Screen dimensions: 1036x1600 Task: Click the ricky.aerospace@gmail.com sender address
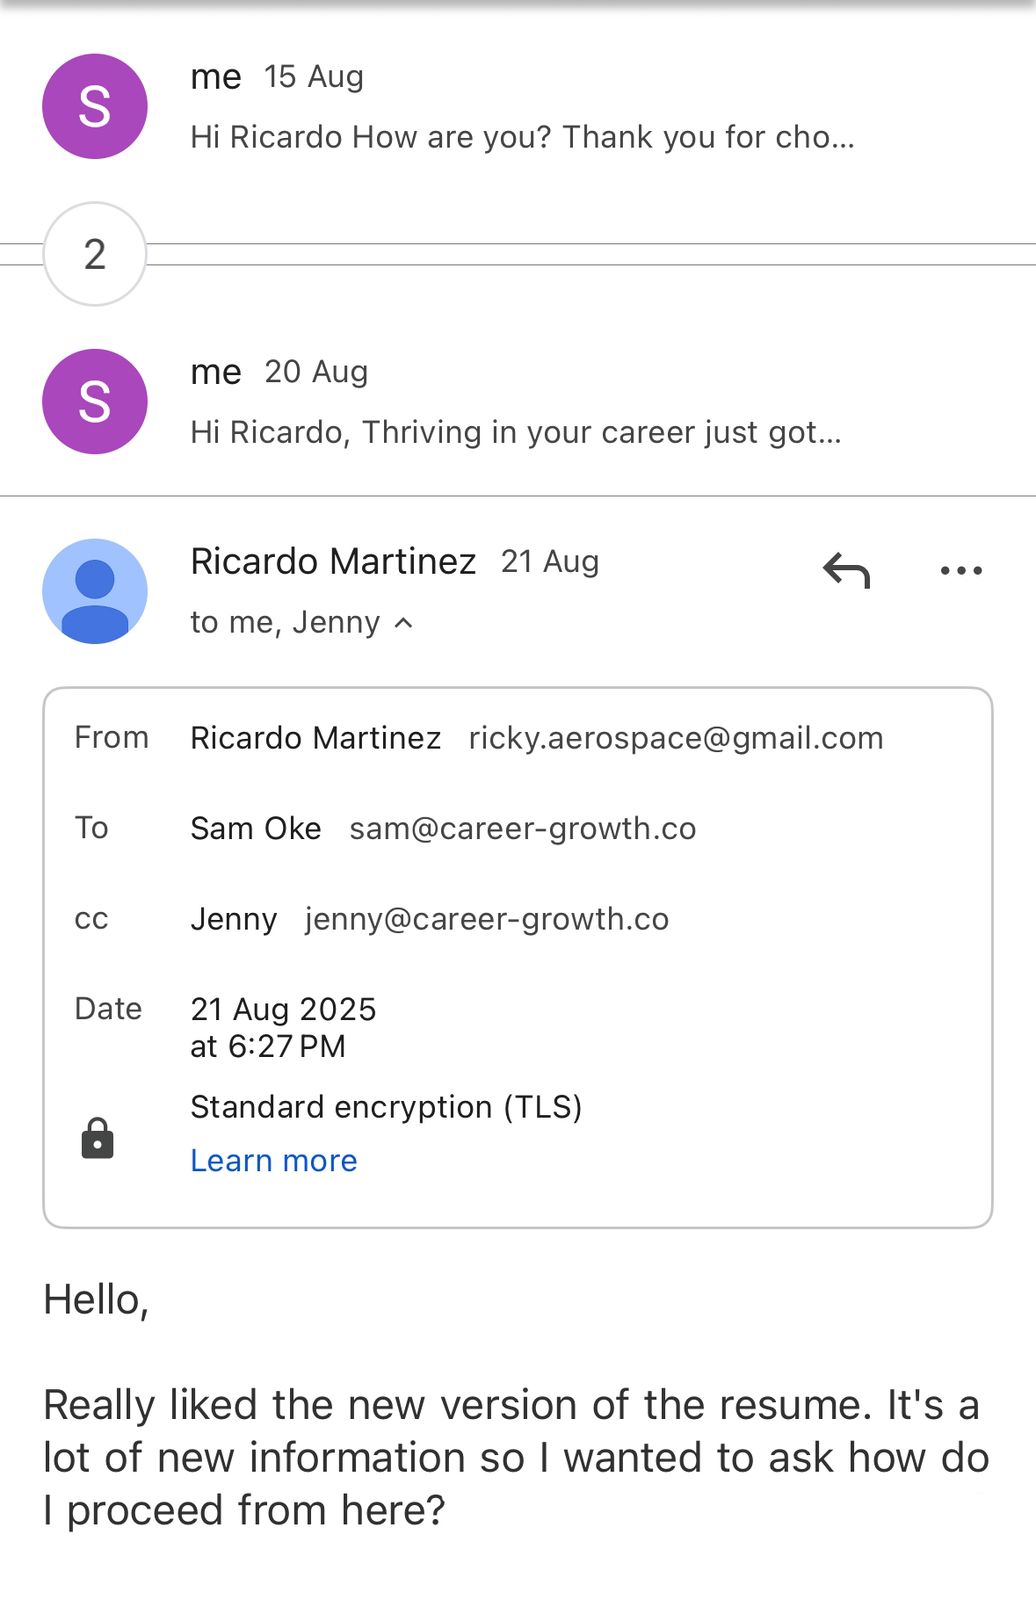676,738
